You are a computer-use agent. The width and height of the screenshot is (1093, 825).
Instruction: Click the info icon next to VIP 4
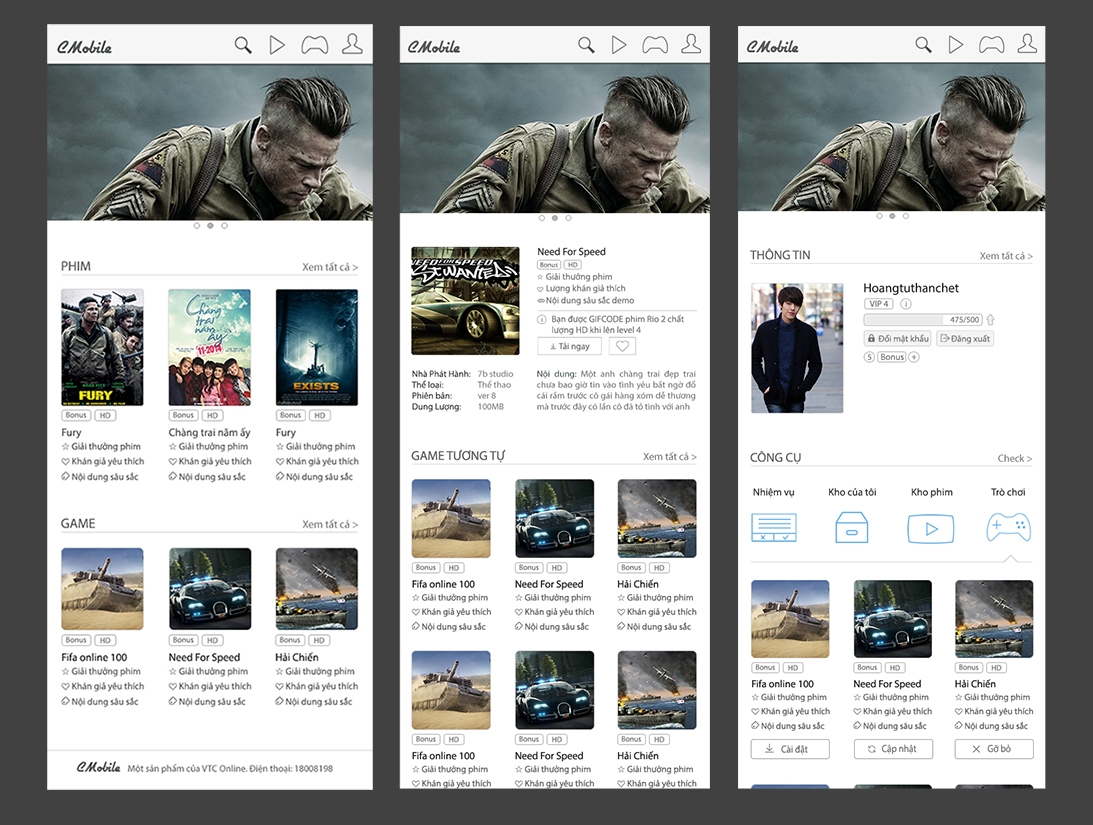click(905, 304)
